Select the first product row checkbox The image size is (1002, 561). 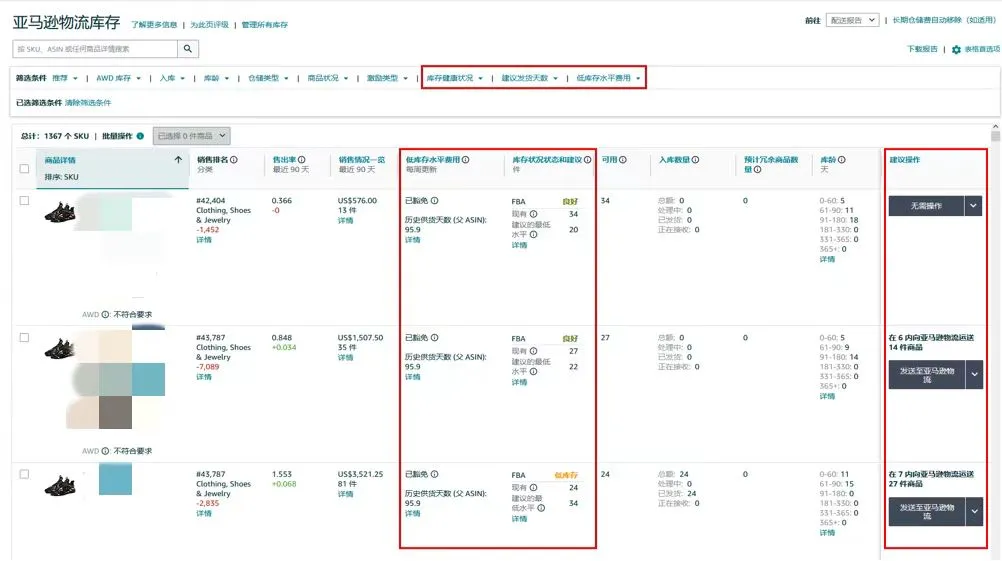pos(25,201)
